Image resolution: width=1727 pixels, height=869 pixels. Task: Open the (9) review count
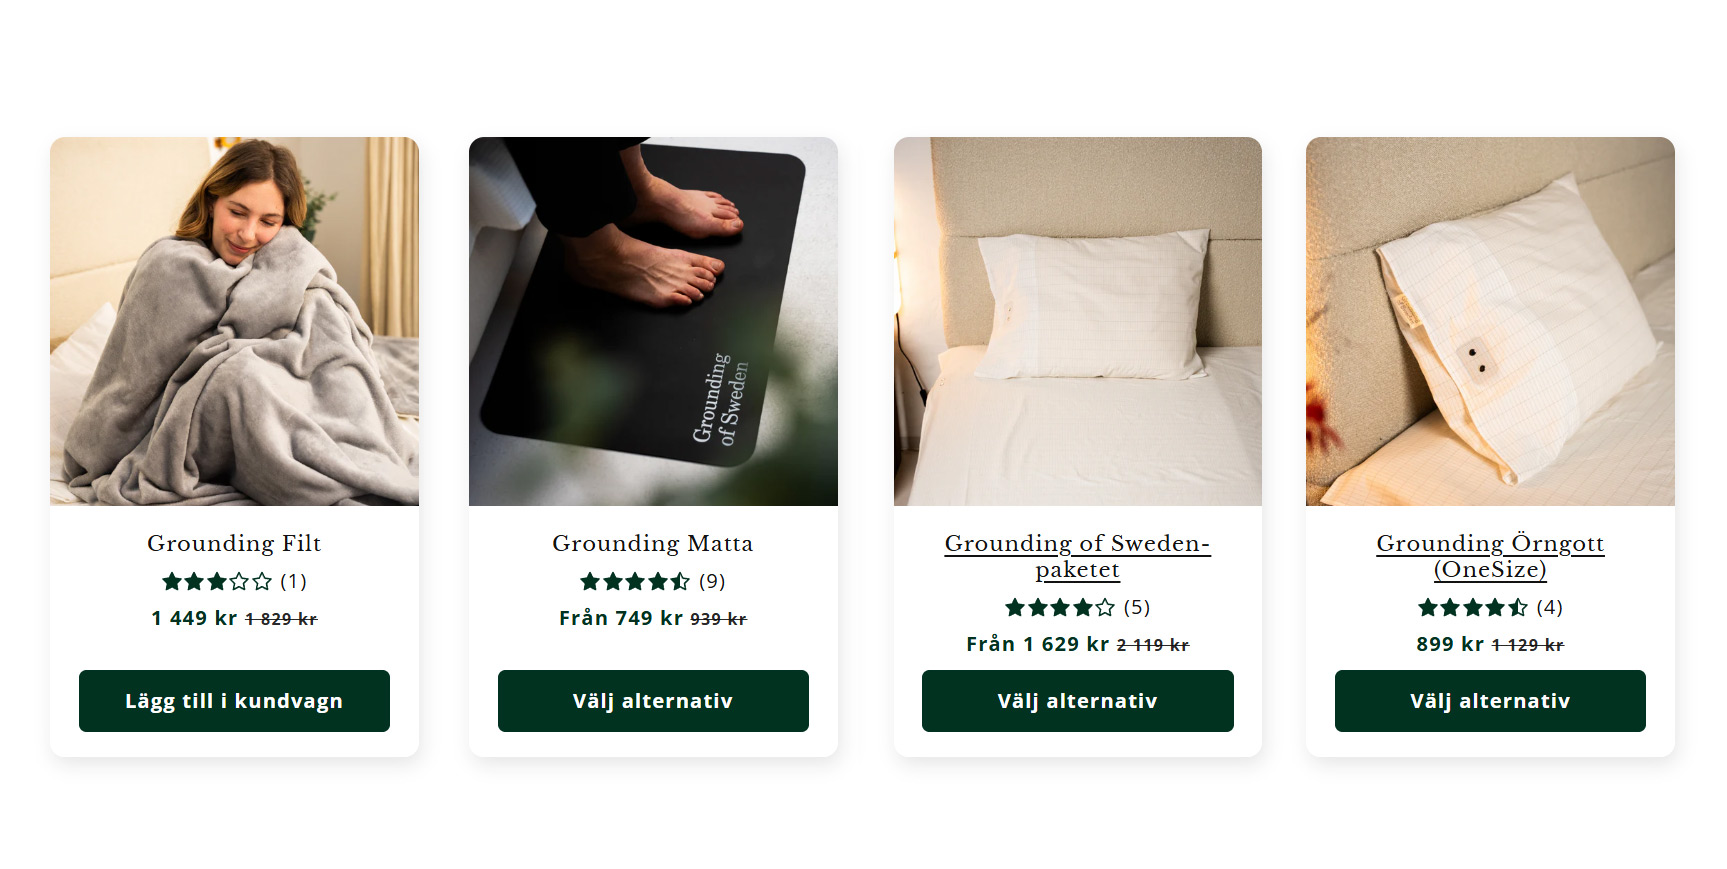tap(712, 581)
